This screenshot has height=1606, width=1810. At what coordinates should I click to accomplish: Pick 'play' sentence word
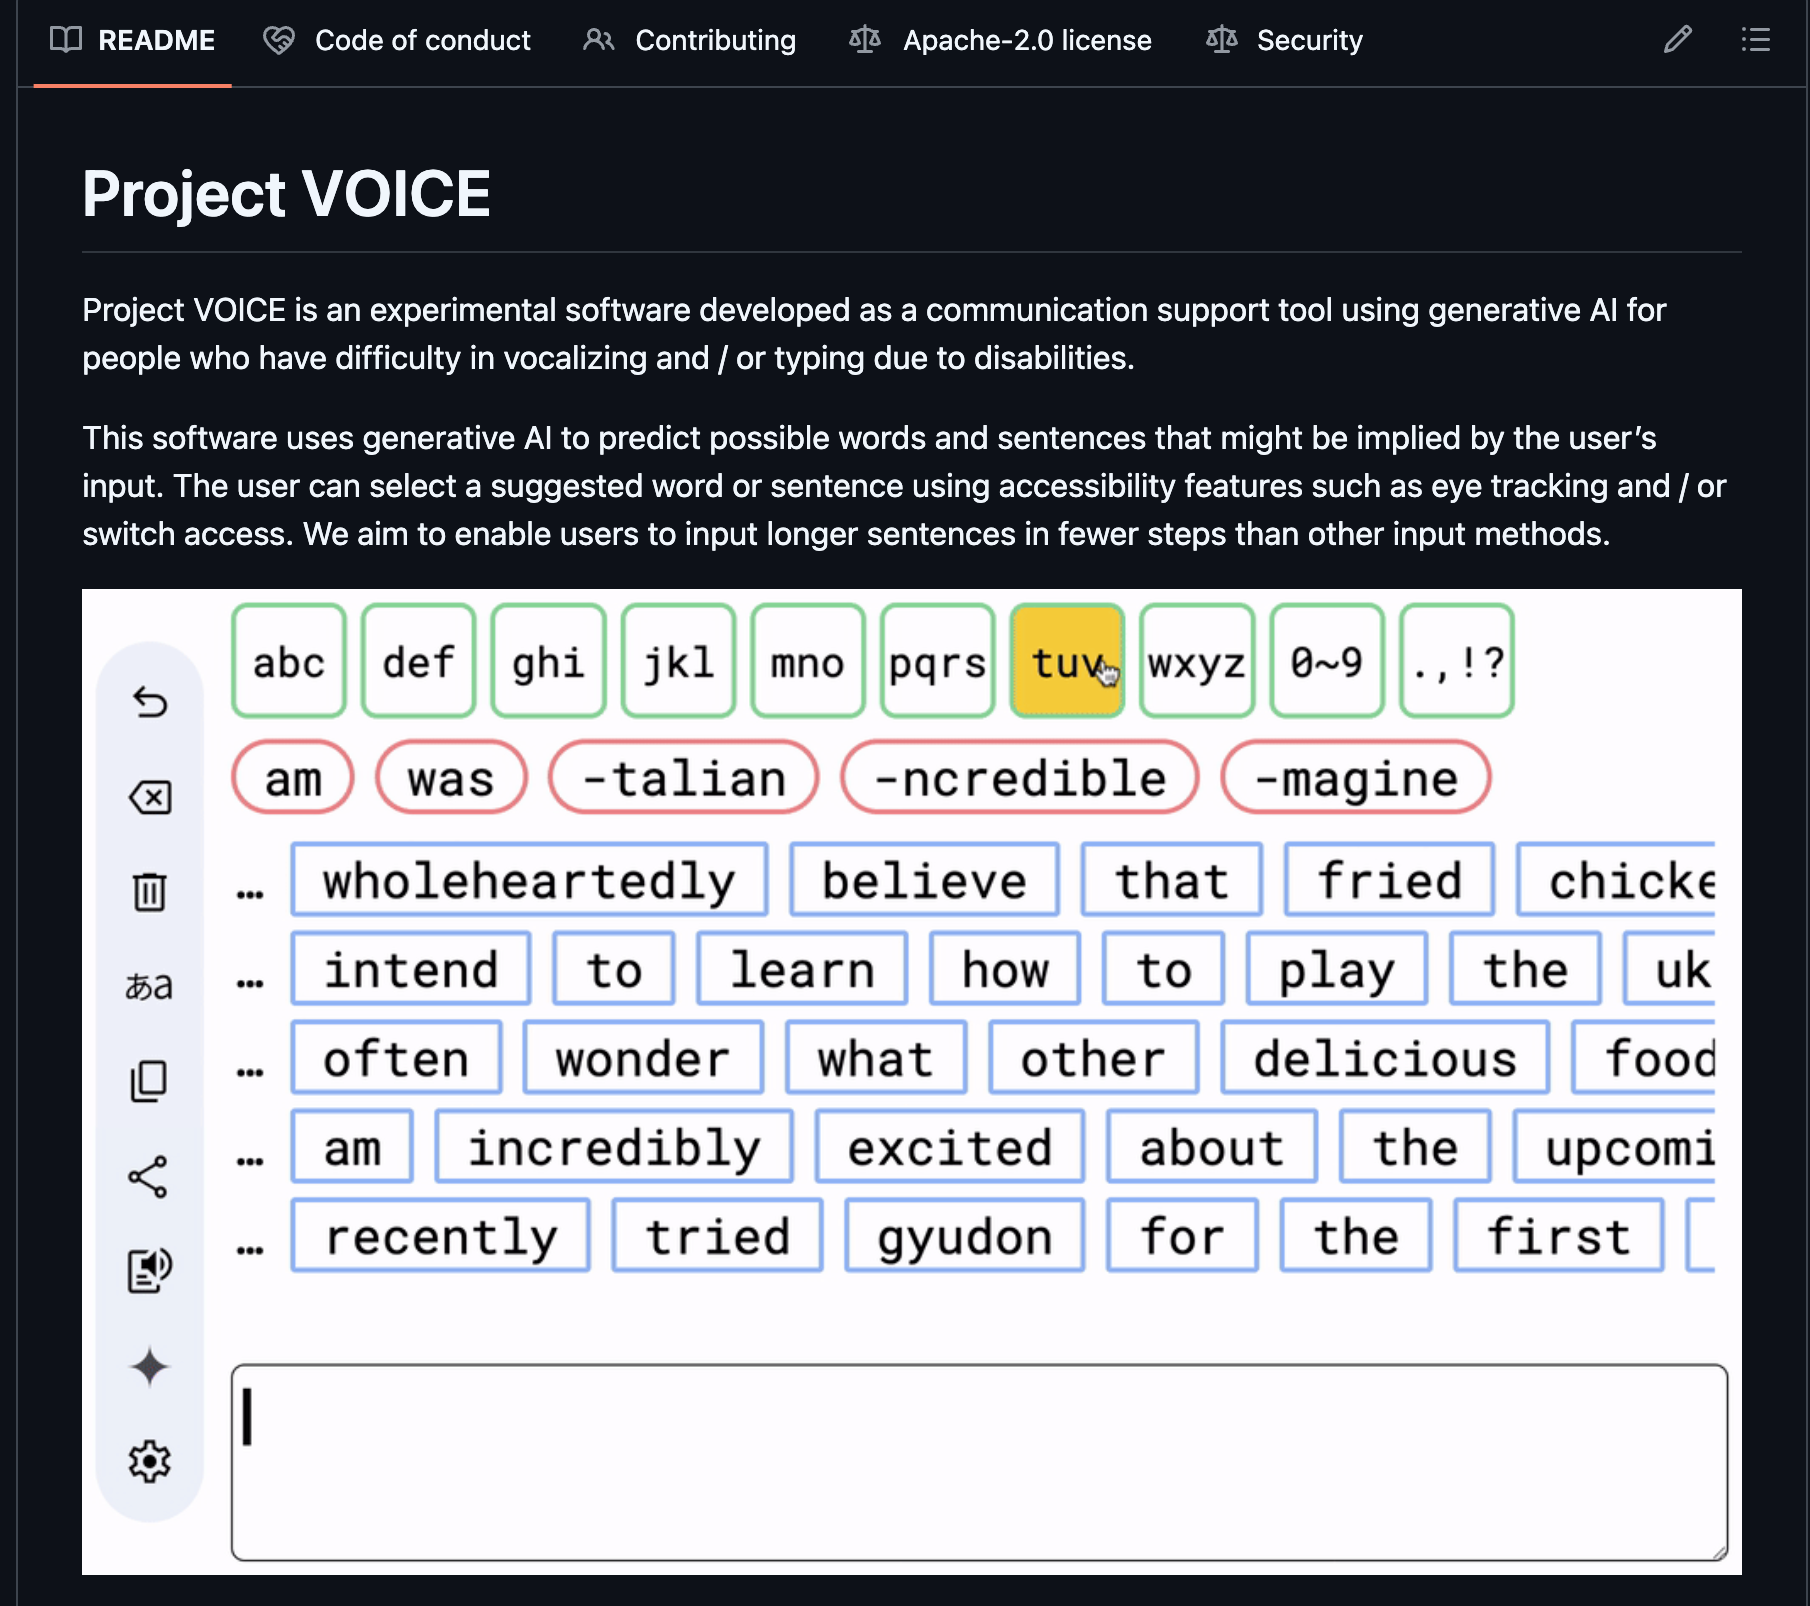1336,969
